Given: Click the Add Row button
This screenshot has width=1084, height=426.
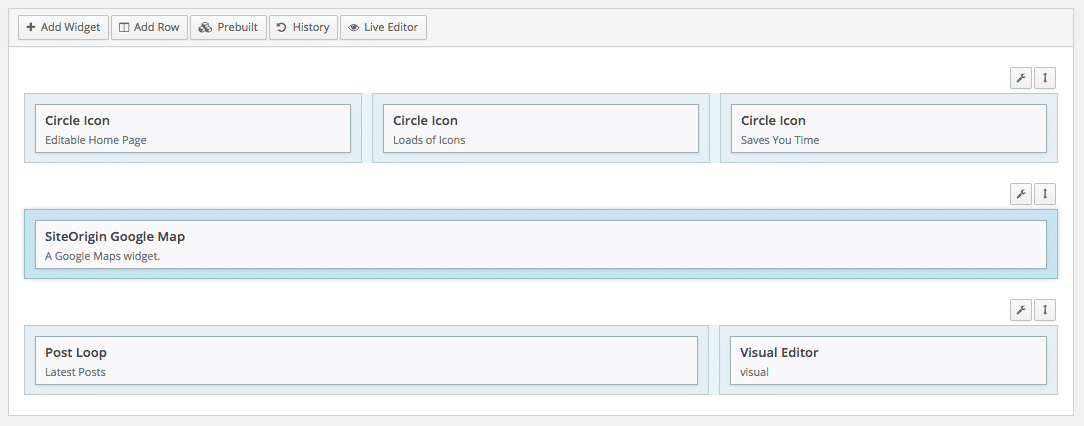Looking at the screenshot, I should 149,27.
